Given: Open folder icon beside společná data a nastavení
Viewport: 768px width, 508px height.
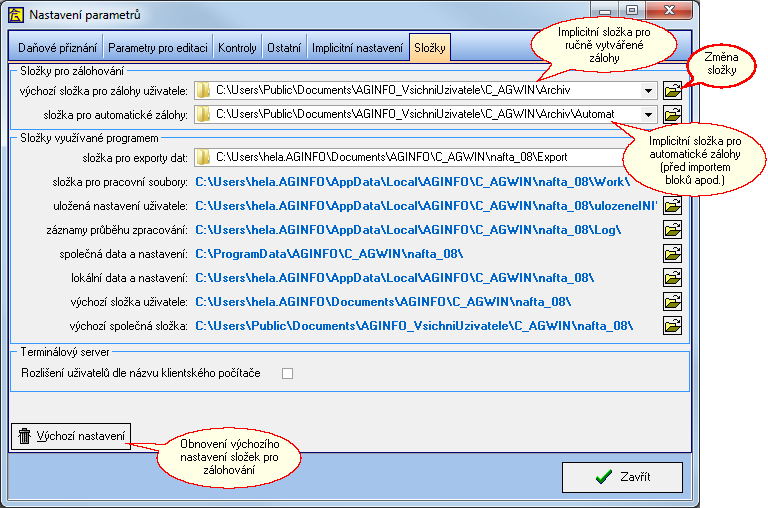Looking at the screenshot, I should [672, 254].
